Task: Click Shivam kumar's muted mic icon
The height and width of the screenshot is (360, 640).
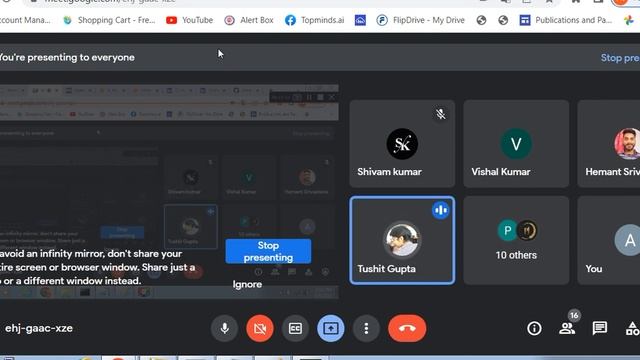Action: (x=440, y=114)
